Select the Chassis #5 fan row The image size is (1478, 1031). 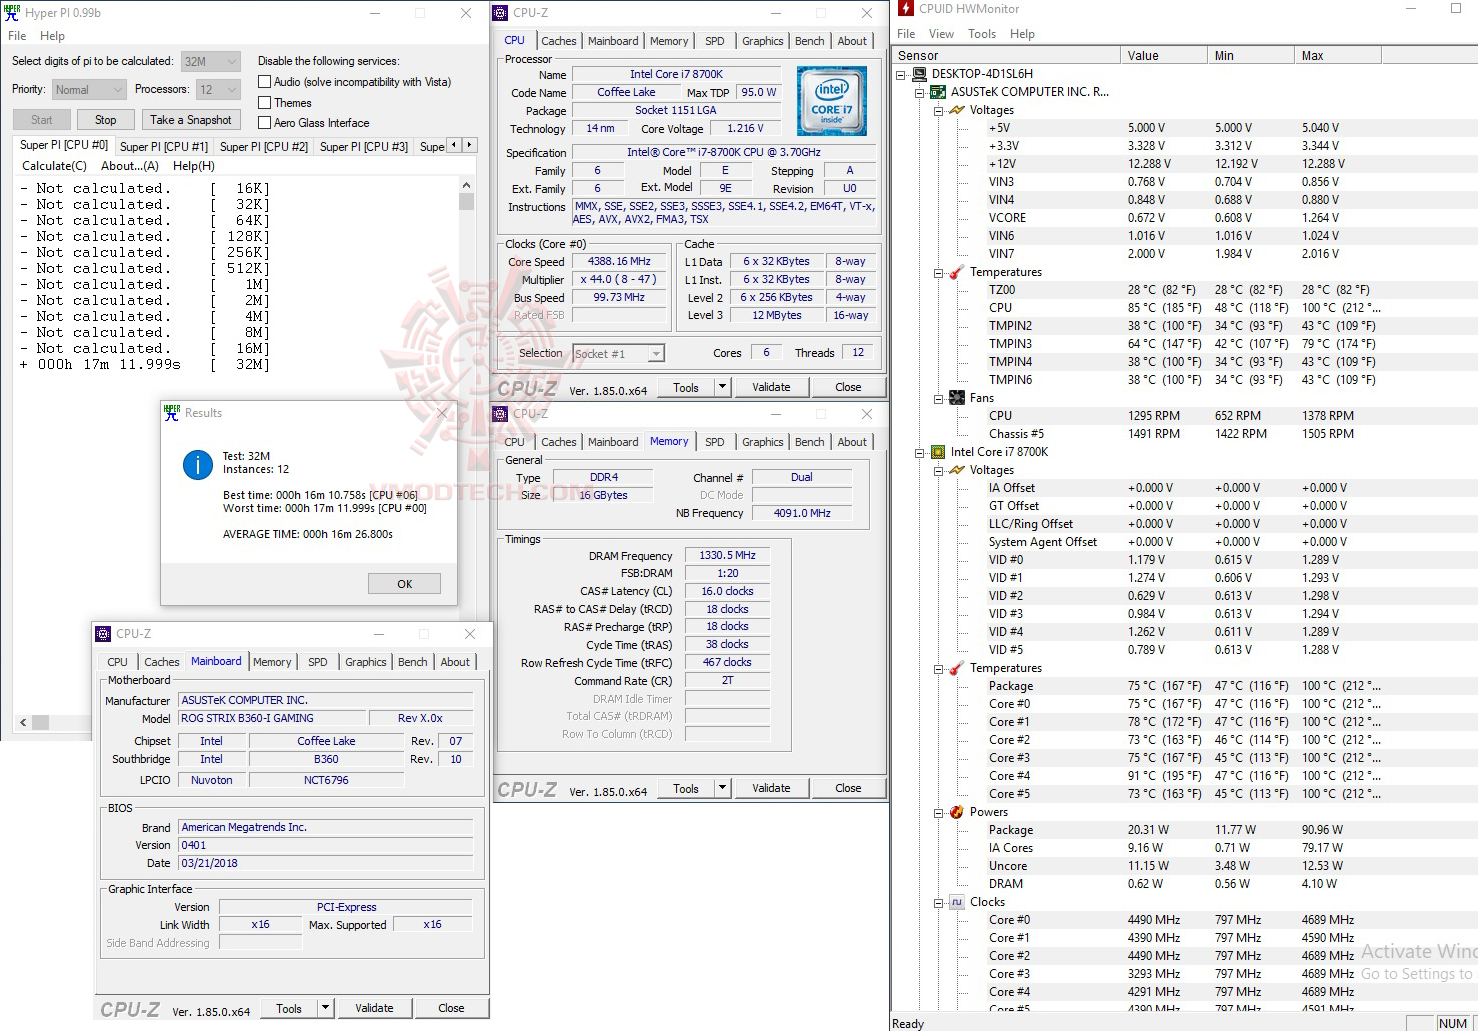1184,434
